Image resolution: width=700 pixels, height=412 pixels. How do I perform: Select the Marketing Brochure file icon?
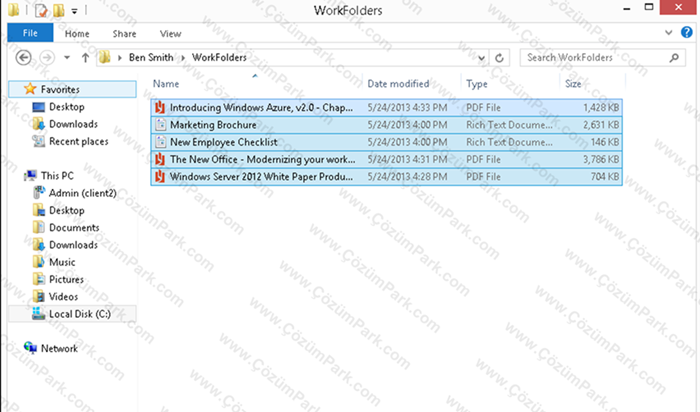point(160,125)
